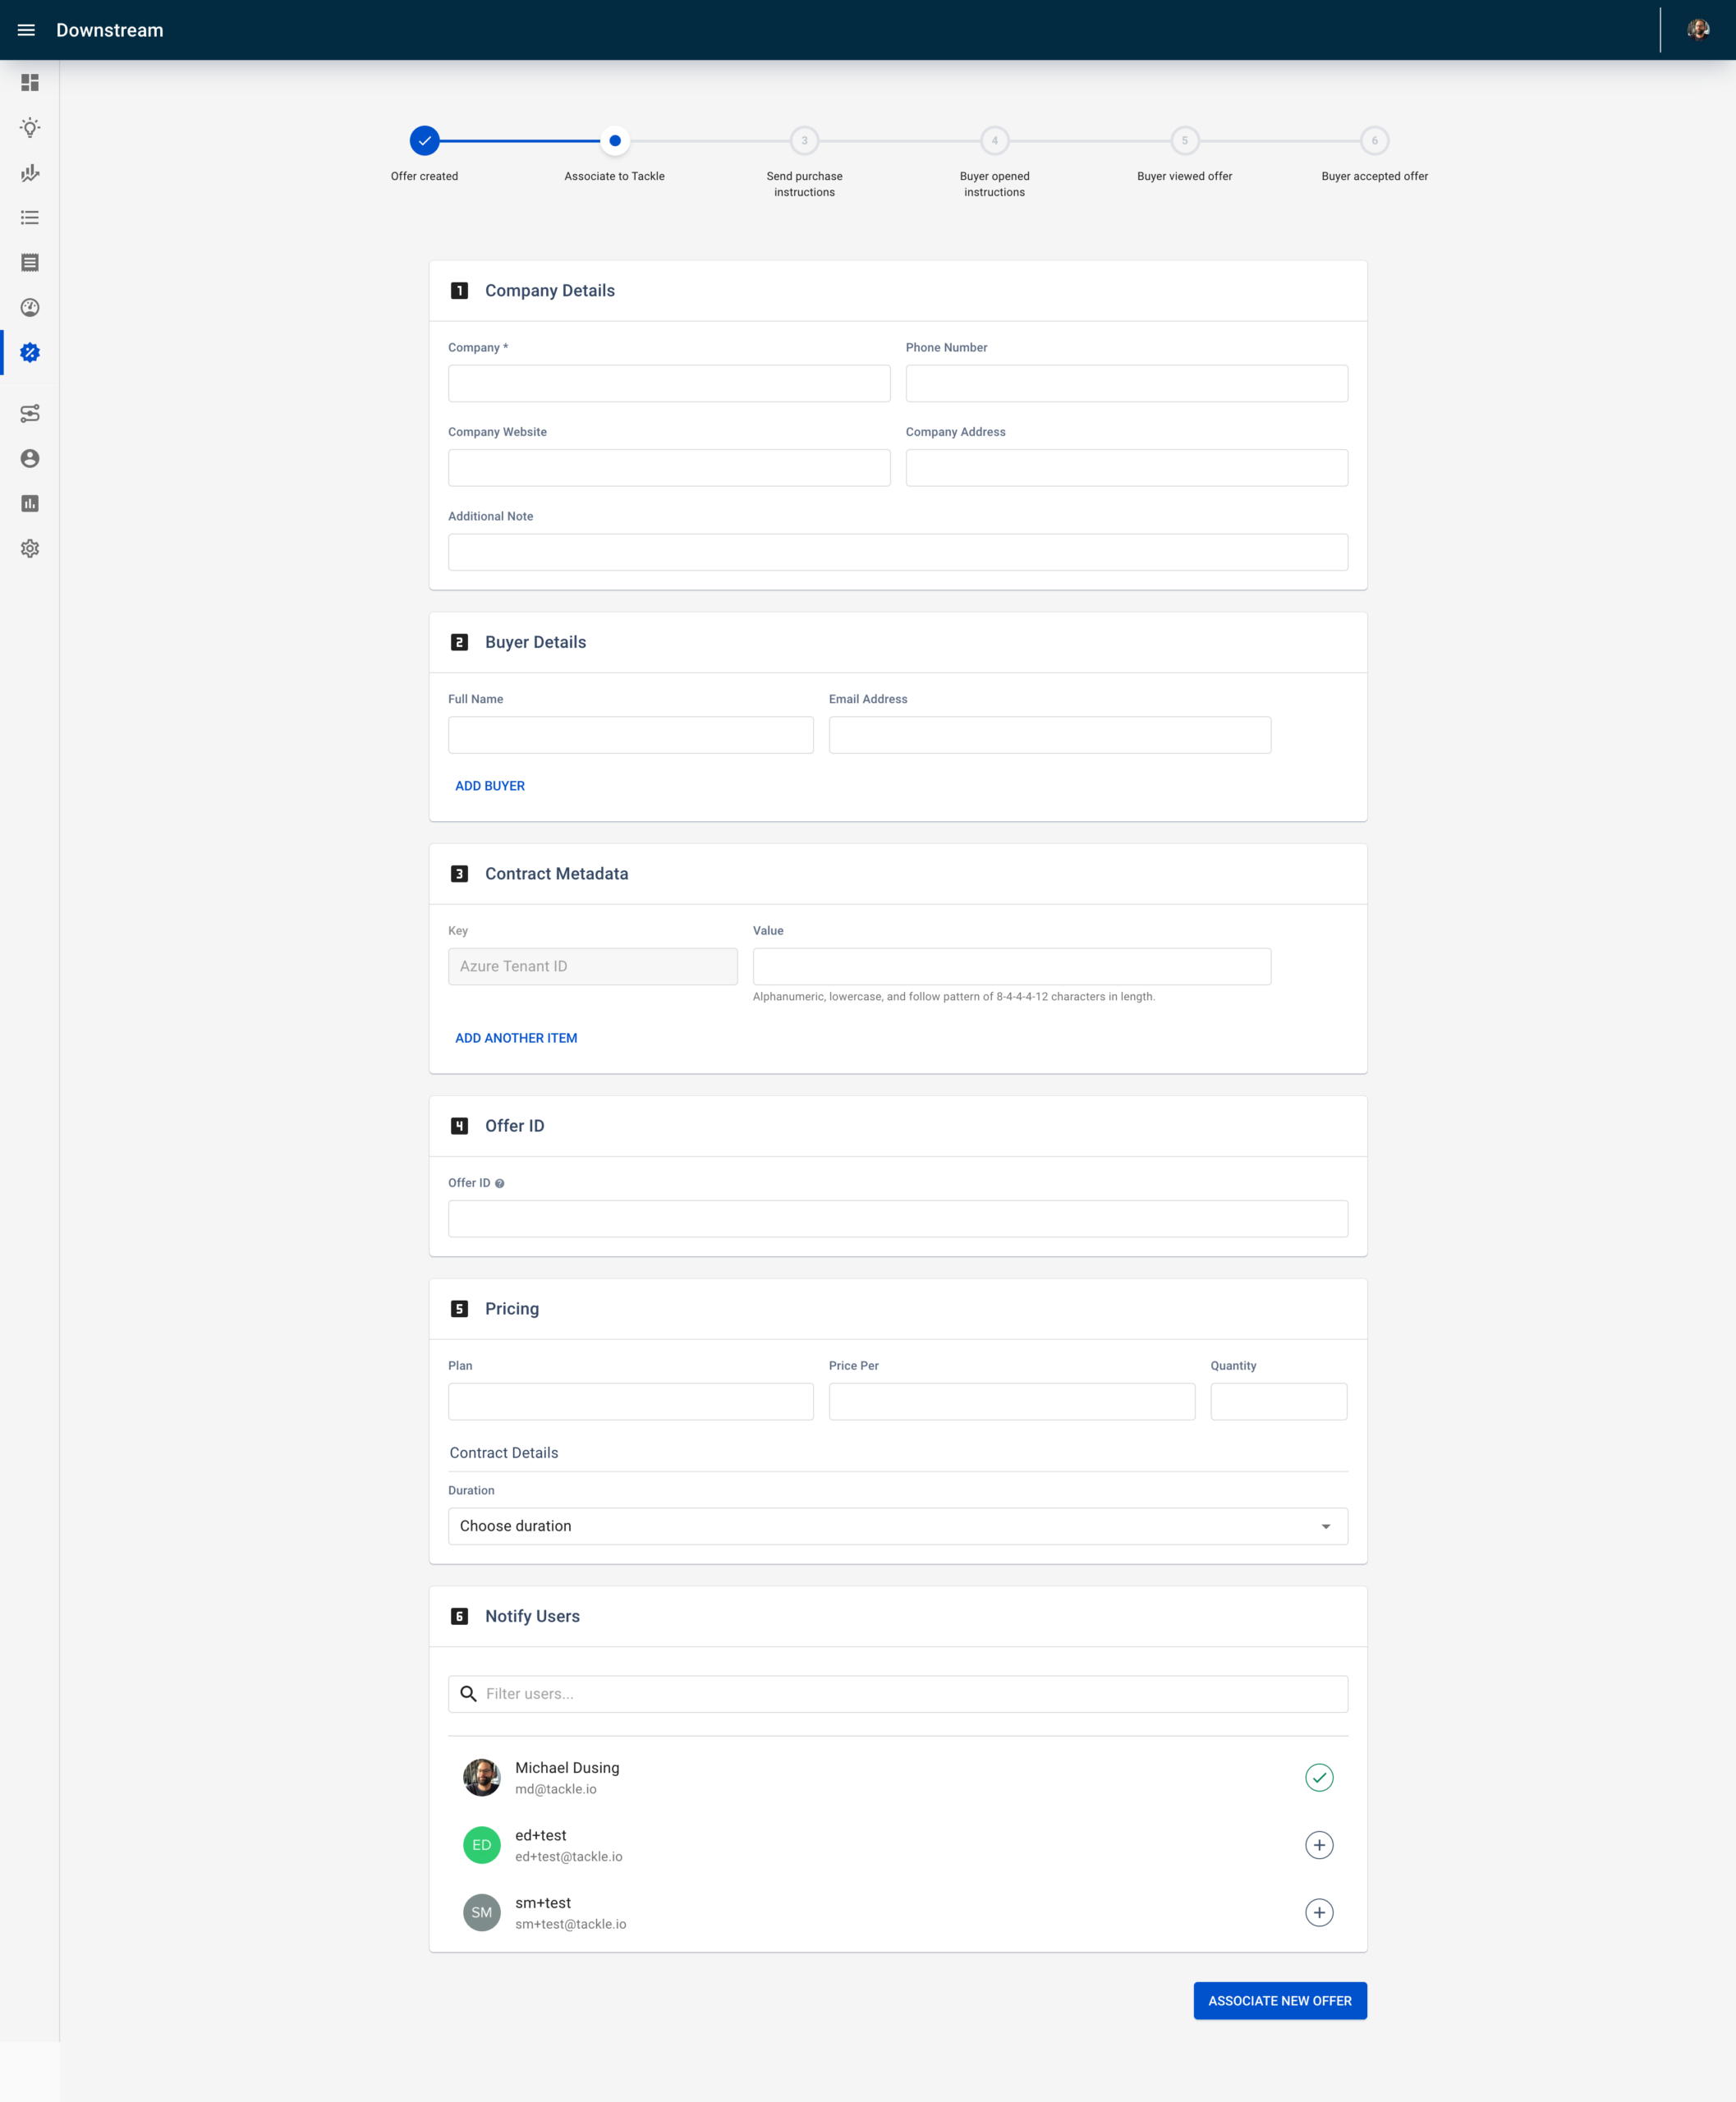Click 'ADD BUYER' link to add buyer
The height and width of the screenshot is (2102, 1736).
491,786
